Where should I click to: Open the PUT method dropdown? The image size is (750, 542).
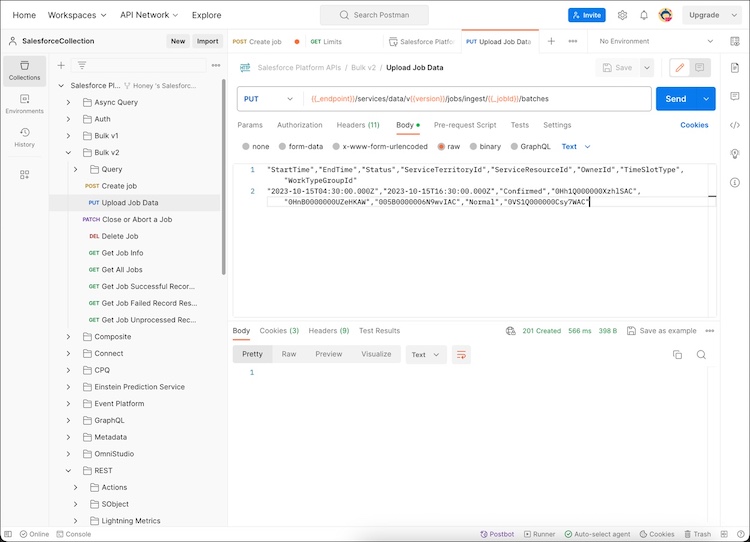point(269,99)
